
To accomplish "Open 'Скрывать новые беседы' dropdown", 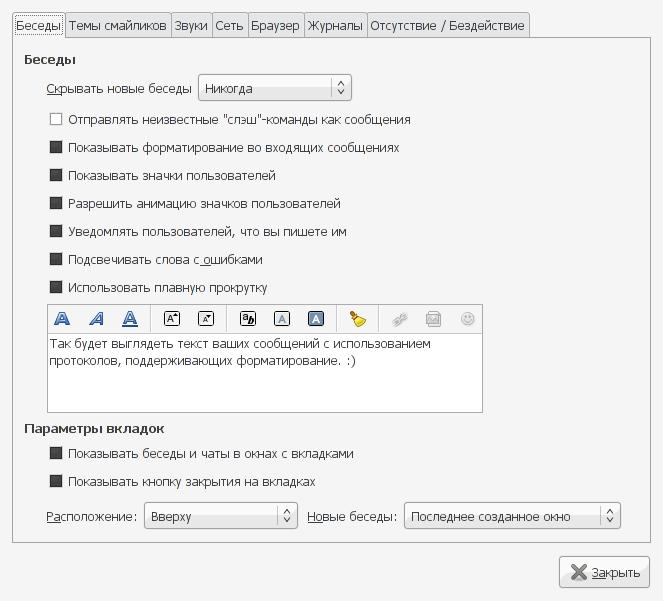I will (275, 88).
